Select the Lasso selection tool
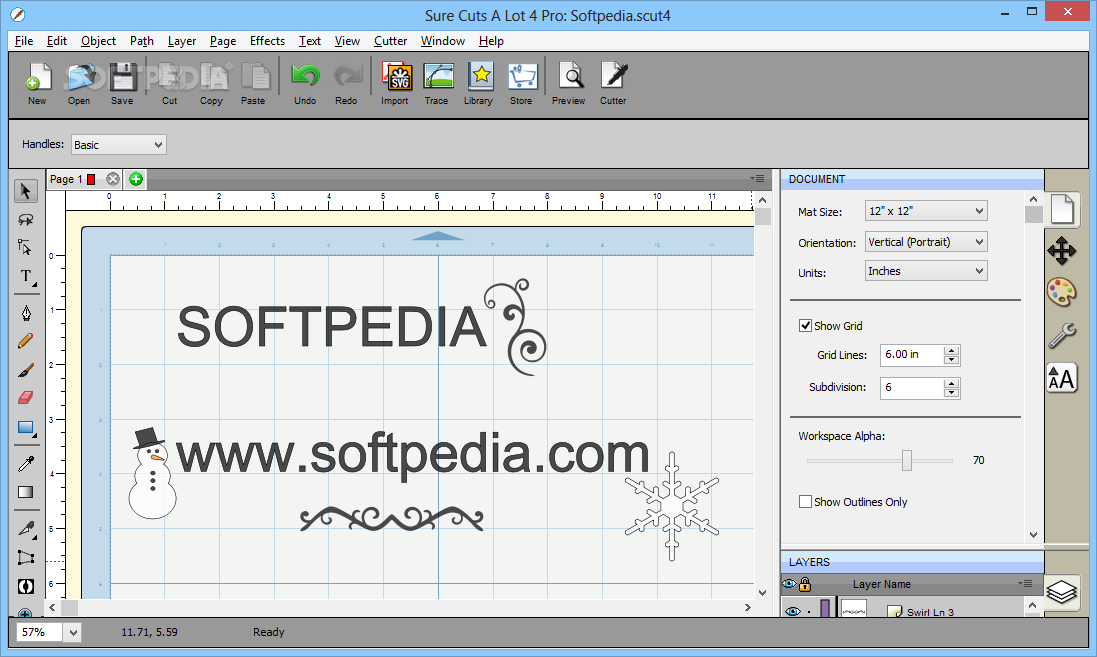 [x=26, y=220]
